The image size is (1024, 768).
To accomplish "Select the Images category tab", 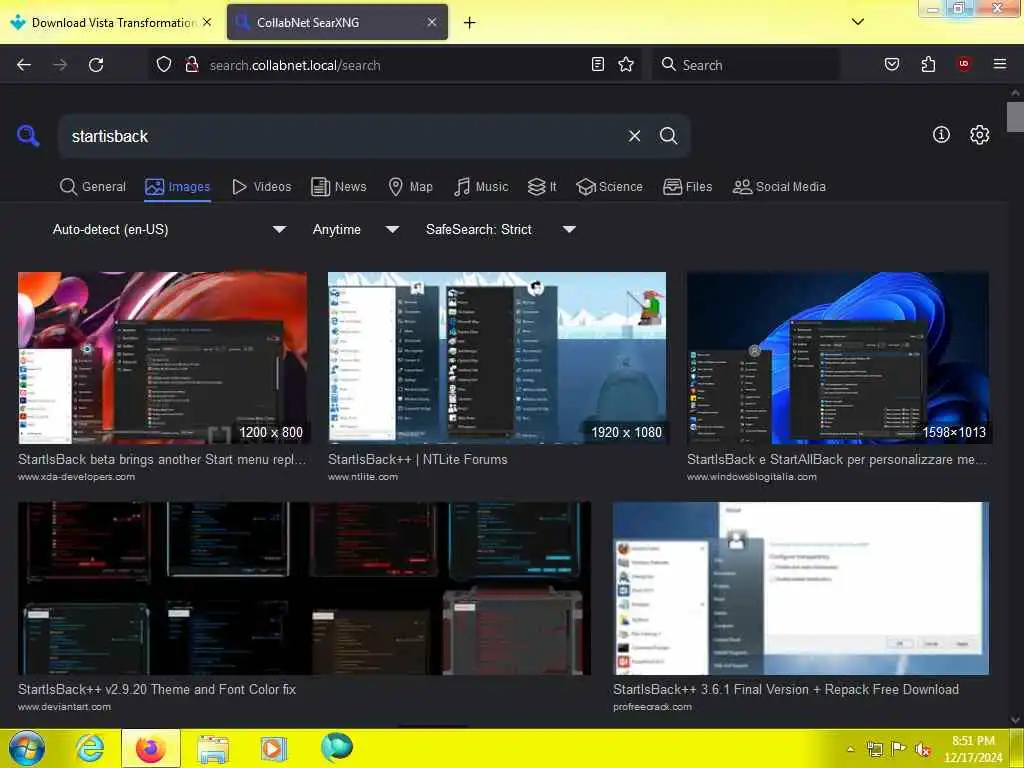I will click(178, 187).
